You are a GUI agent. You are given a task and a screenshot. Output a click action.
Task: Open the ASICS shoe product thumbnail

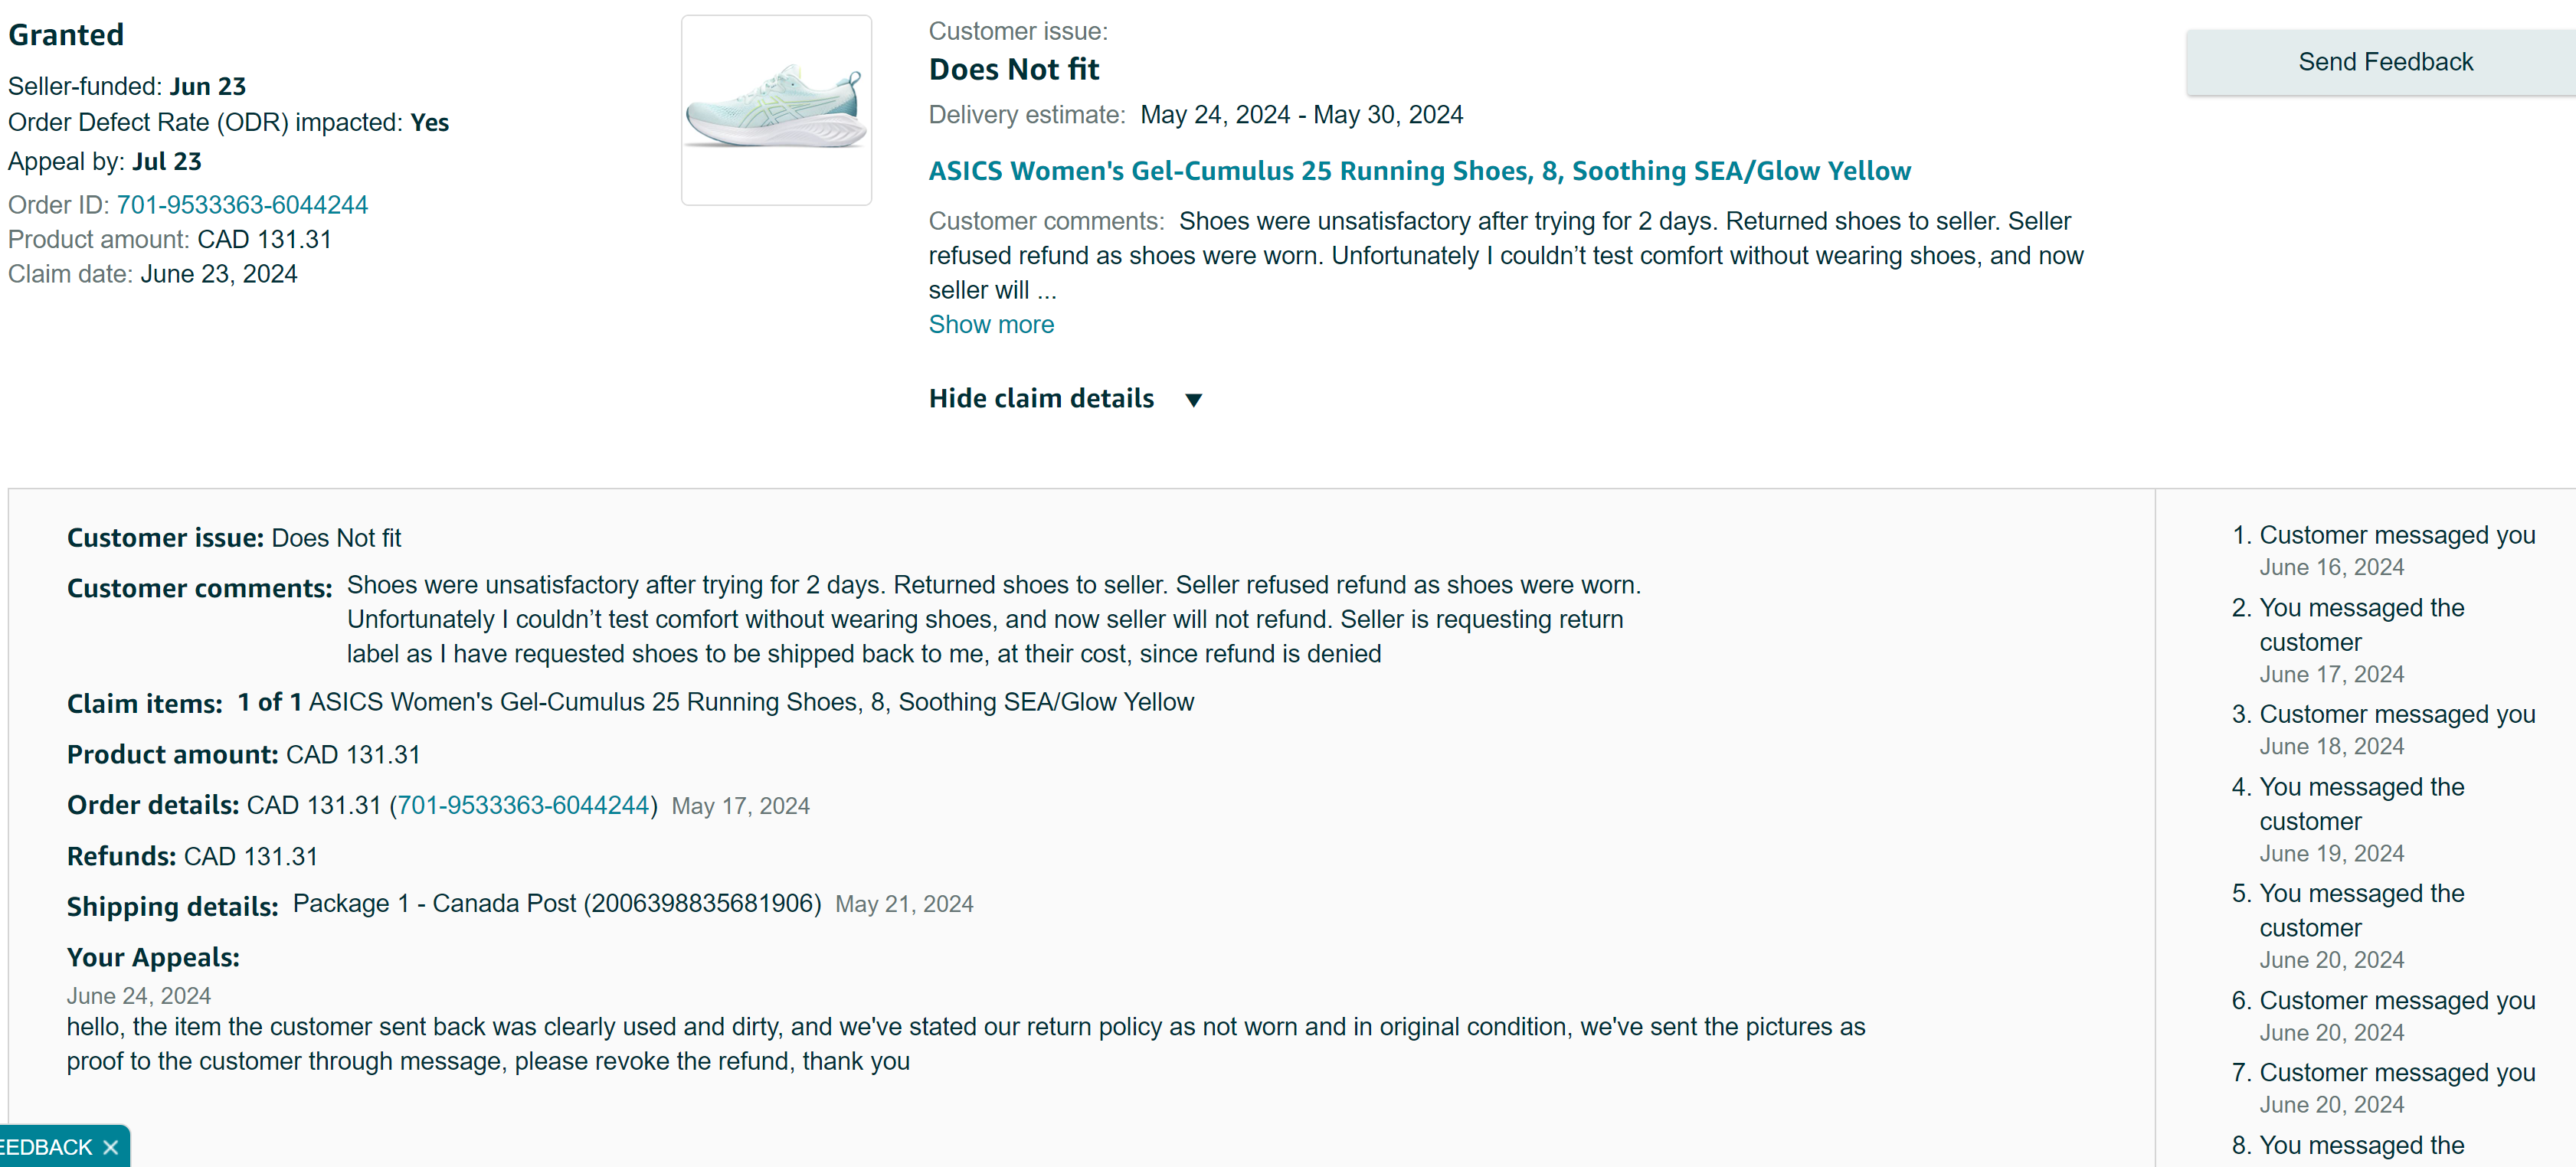coord(776,110)
